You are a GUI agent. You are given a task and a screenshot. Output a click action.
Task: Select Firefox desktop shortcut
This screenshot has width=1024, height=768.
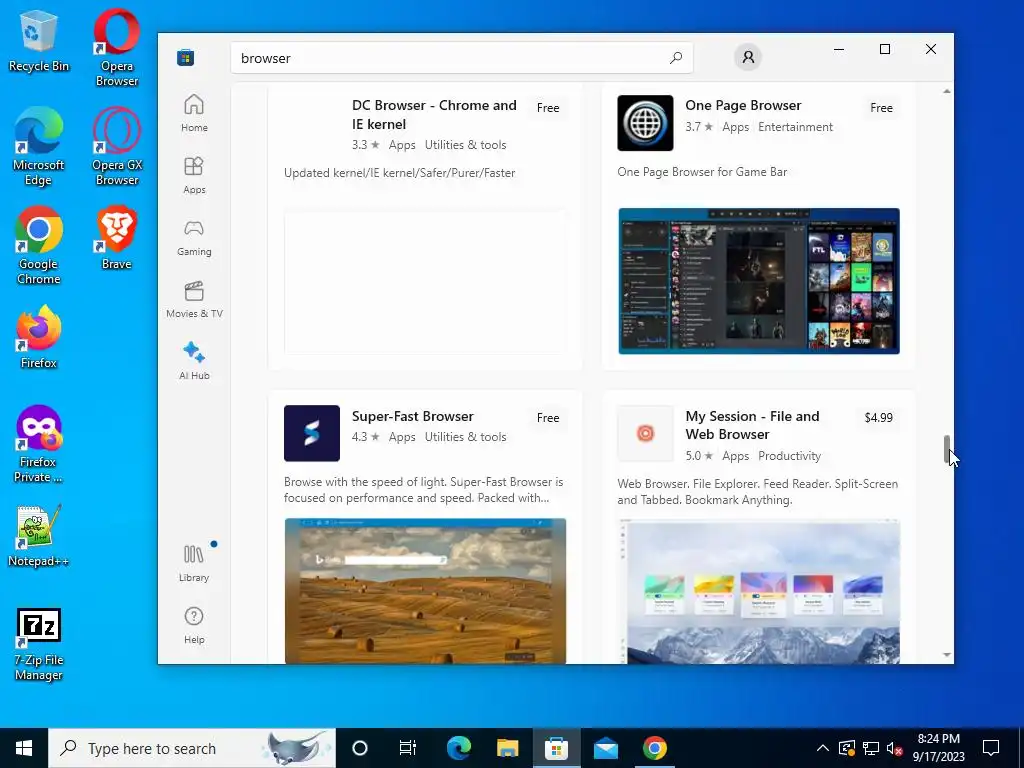[x=39, y=337]
